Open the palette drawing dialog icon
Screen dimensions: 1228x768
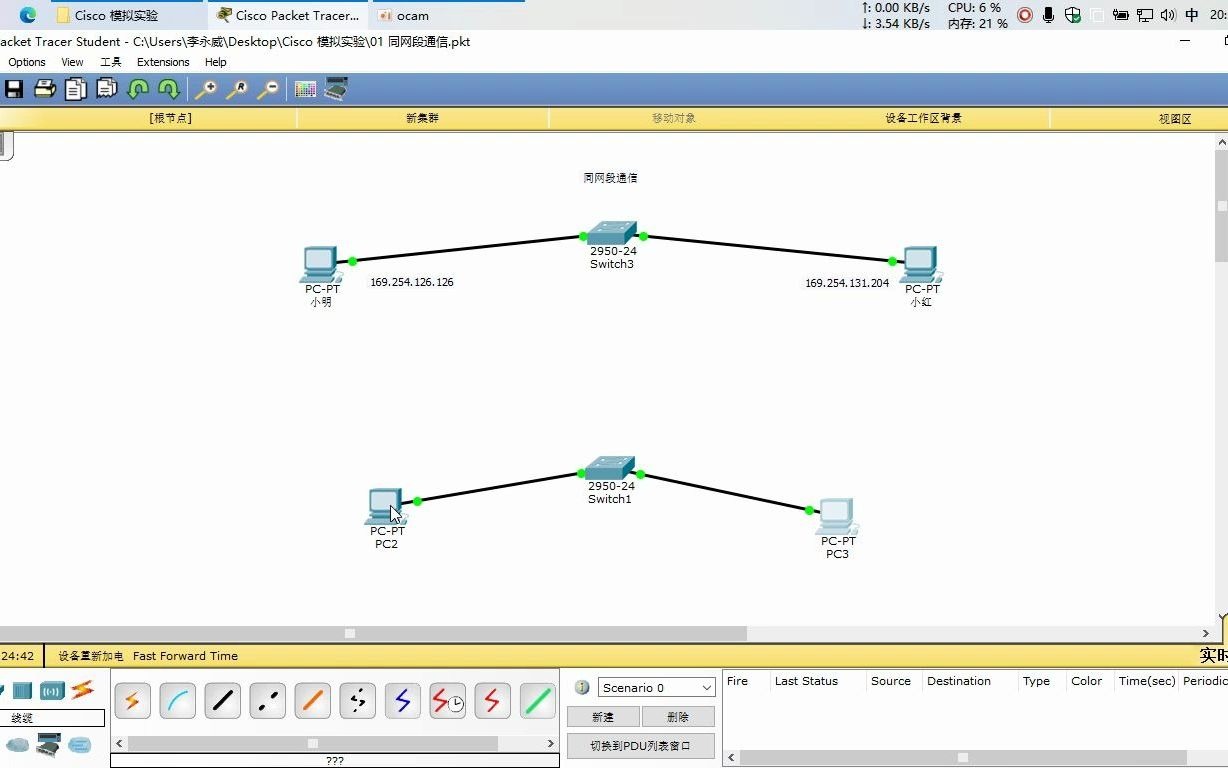click(x=305, y=89)
